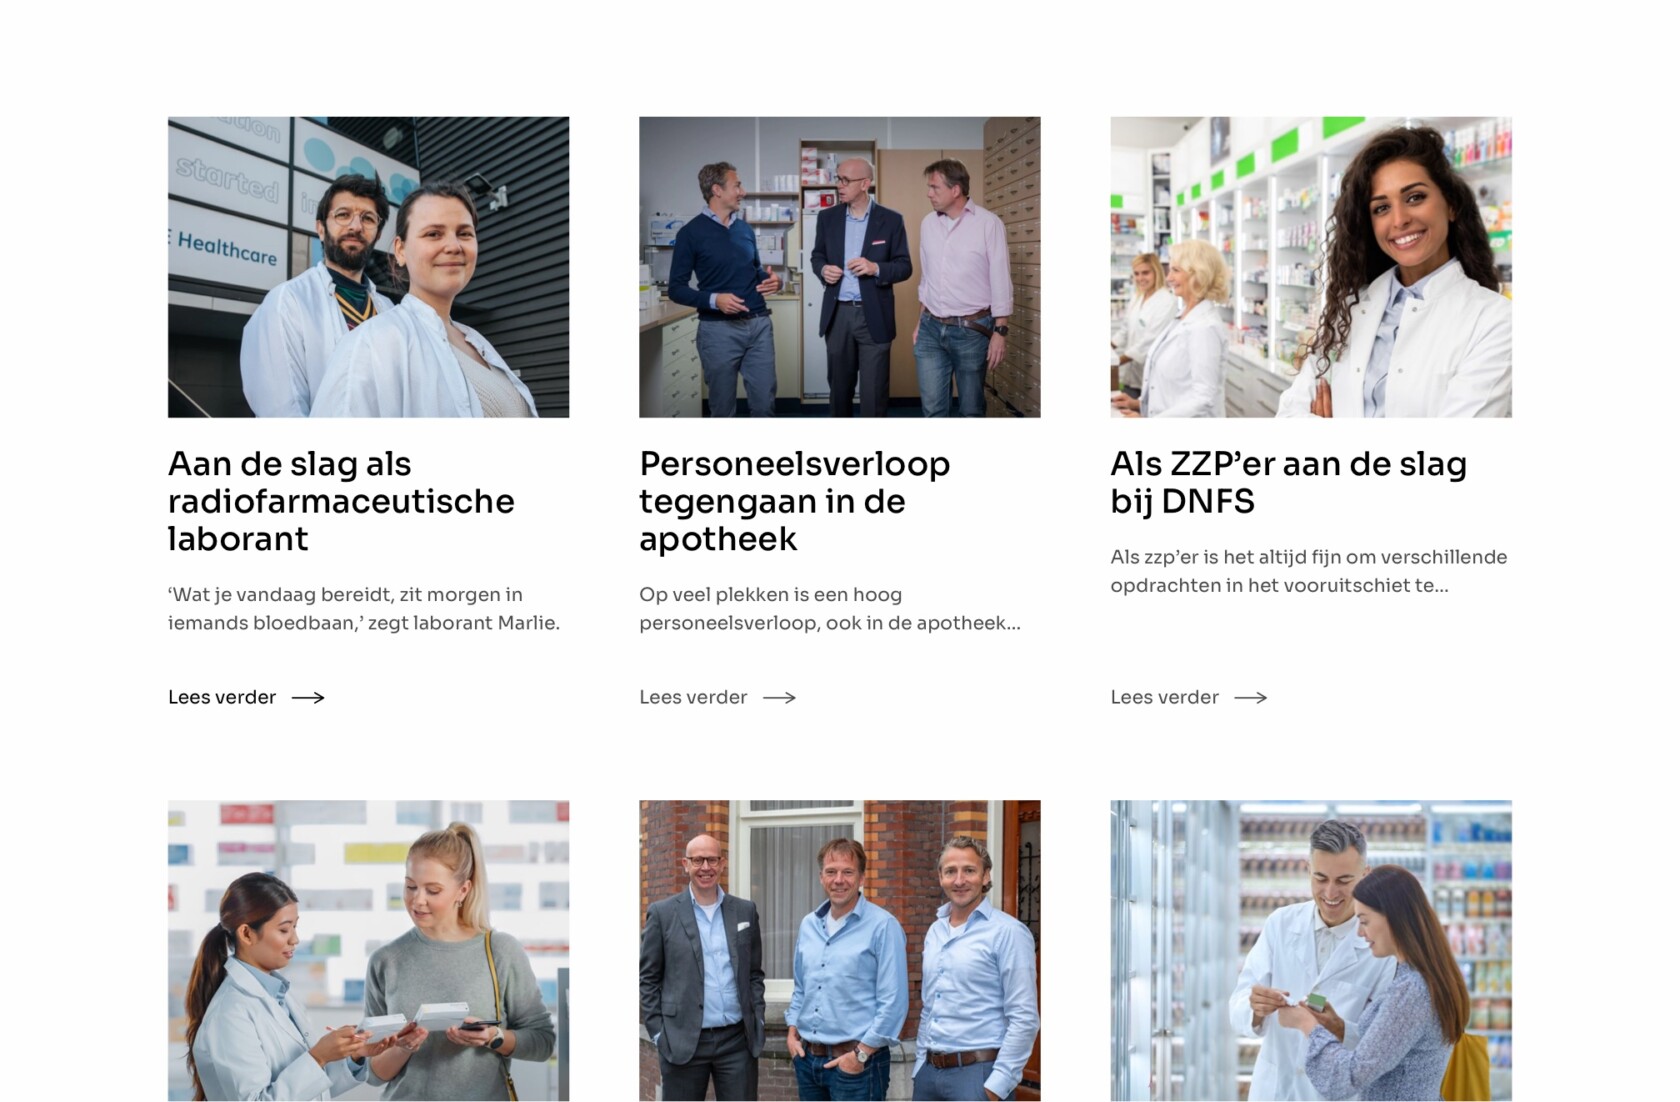Click heading 'Als ZZP'er aan de slag bij DNFS'
This screenshot has height=1102, width=1680.
click(1289, 482)
